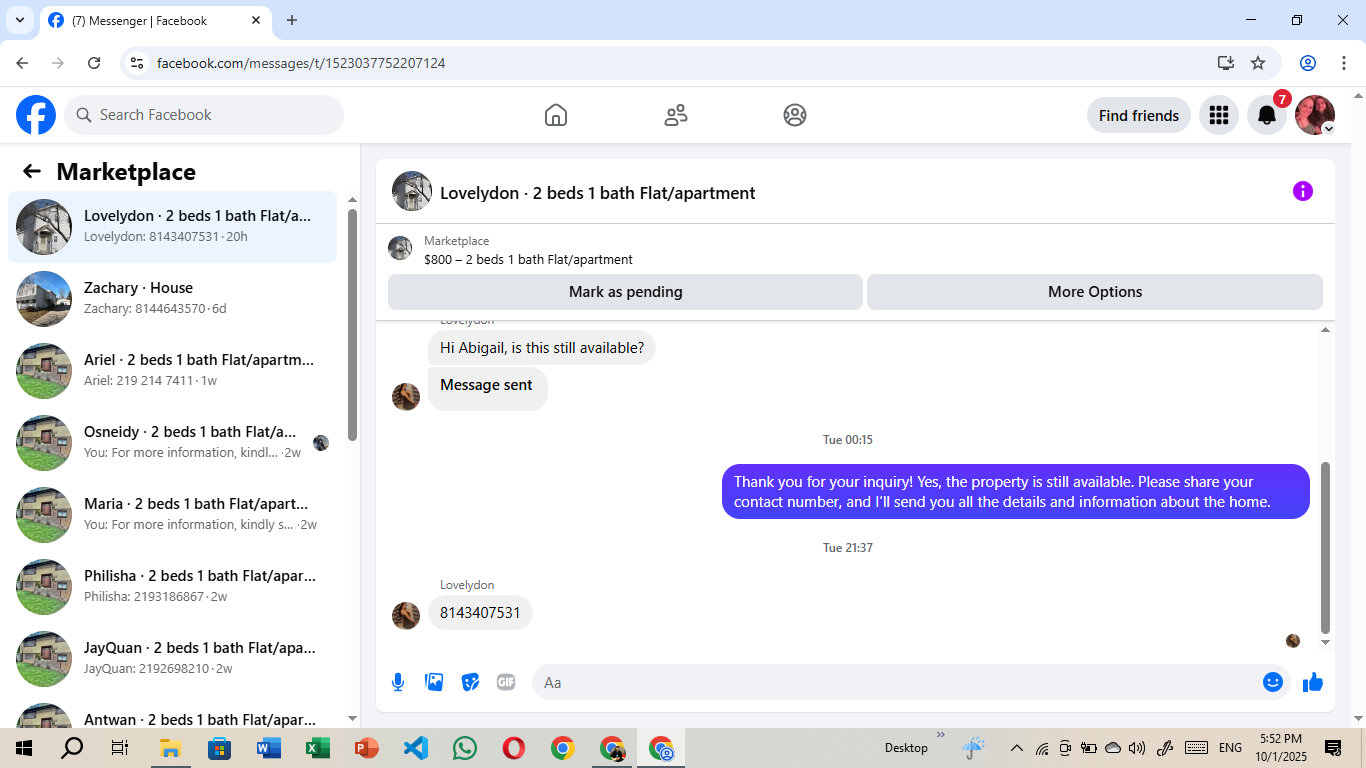
Task: Click the 'Hi Abigail, is this still available?' message
Action: pos(542,348)
